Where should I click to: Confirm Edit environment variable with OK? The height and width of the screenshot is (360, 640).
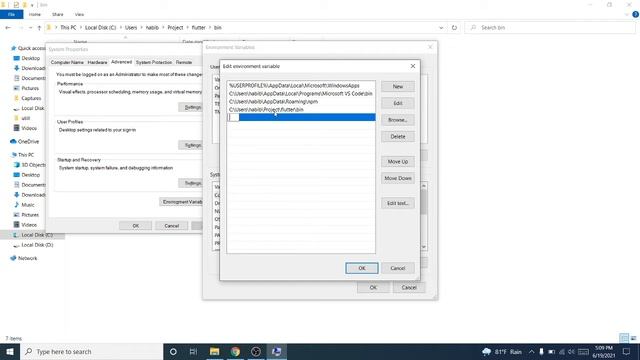[362, 268]
